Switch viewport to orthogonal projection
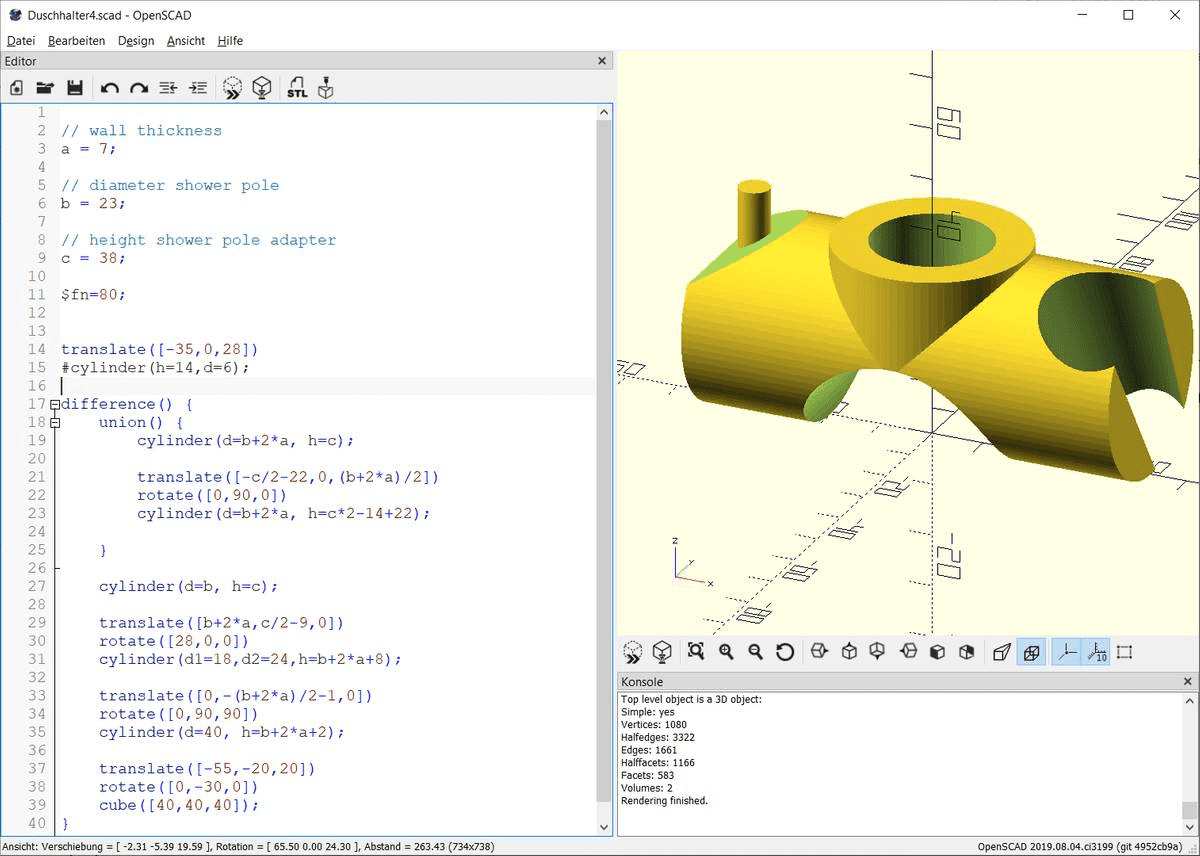Screen dimensions: 1200x856 [x=1031, y=651]
